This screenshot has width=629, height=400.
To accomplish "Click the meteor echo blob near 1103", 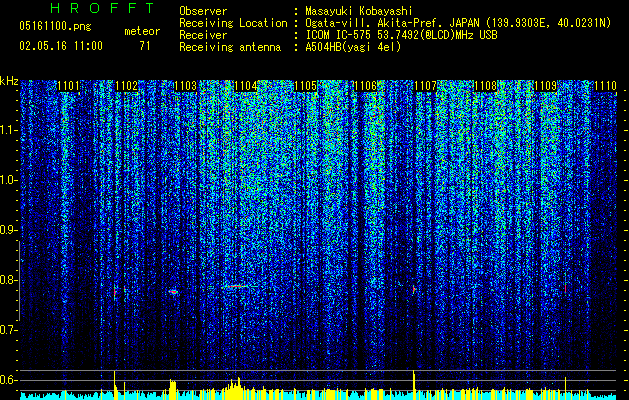I will [173, 292].
